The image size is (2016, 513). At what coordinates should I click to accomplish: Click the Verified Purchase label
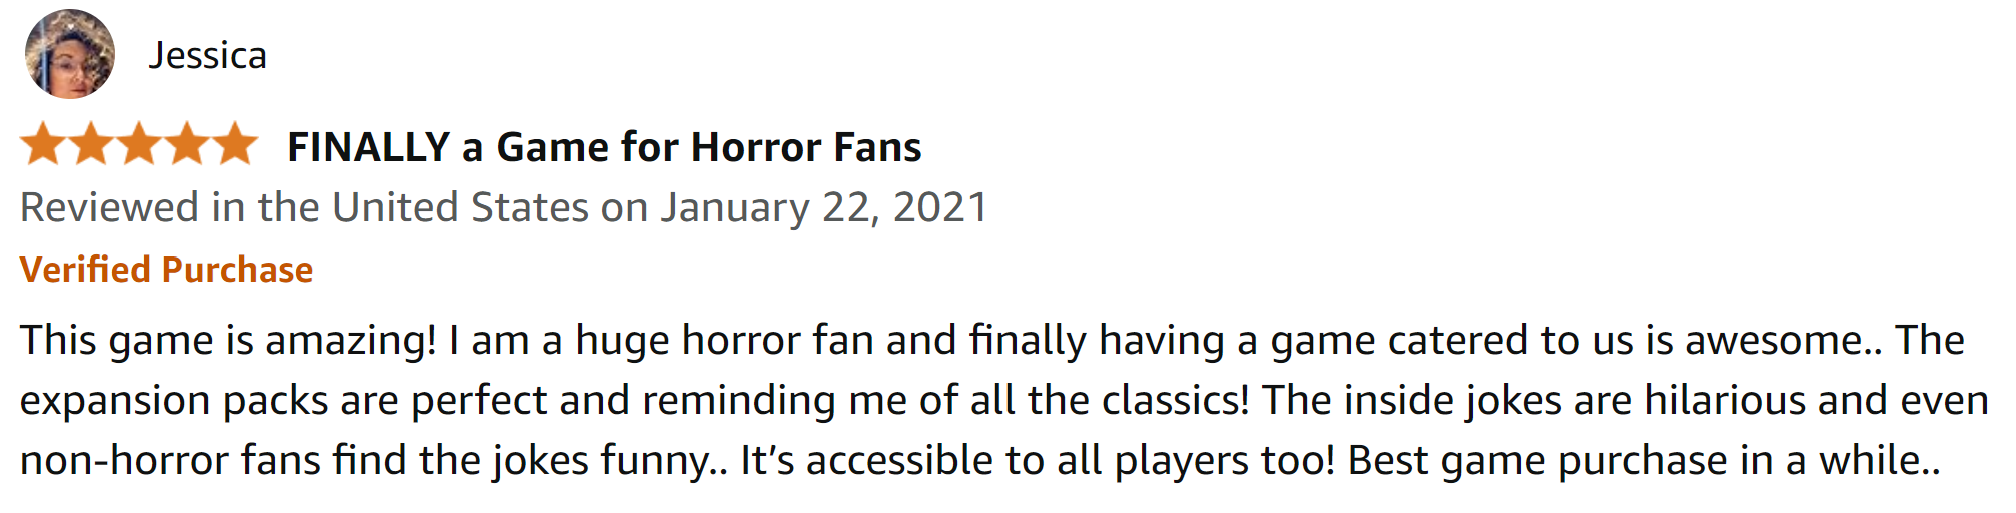(x=166, y=270)
